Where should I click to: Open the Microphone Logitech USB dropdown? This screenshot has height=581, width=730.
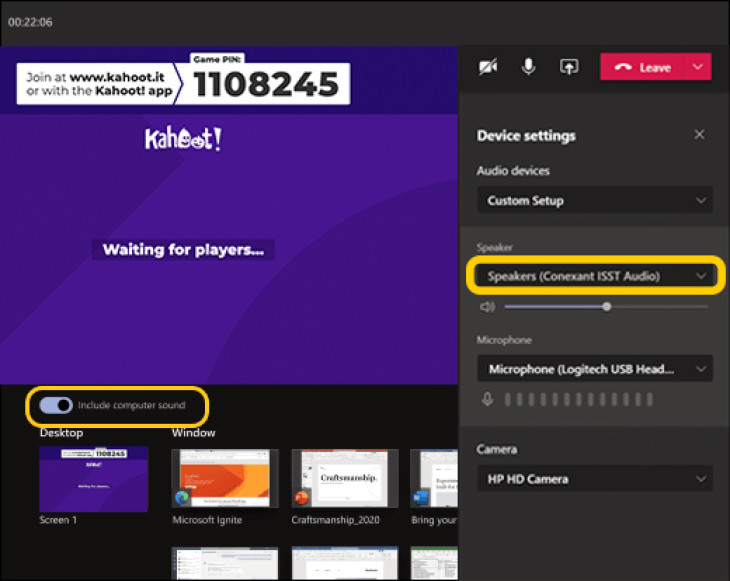point(594,369)
